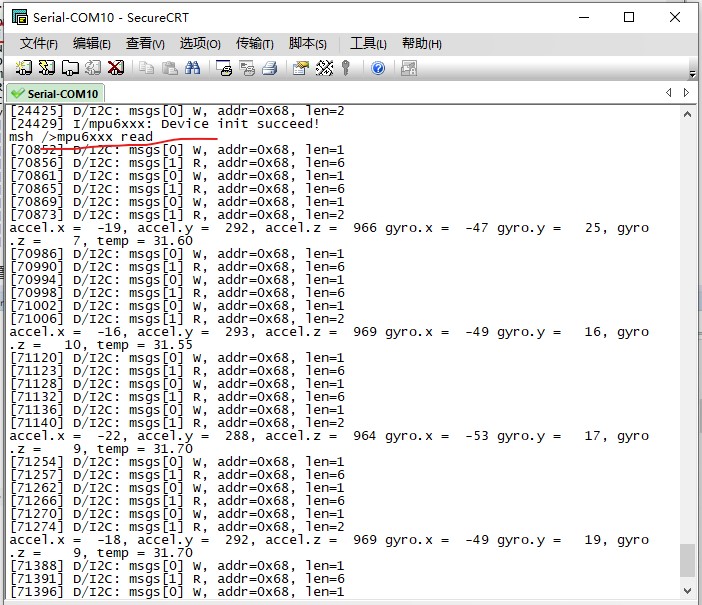The image size is (702, 605).
Task: Click the terminal scrollbar down arrow
Action: pos(687,591)
